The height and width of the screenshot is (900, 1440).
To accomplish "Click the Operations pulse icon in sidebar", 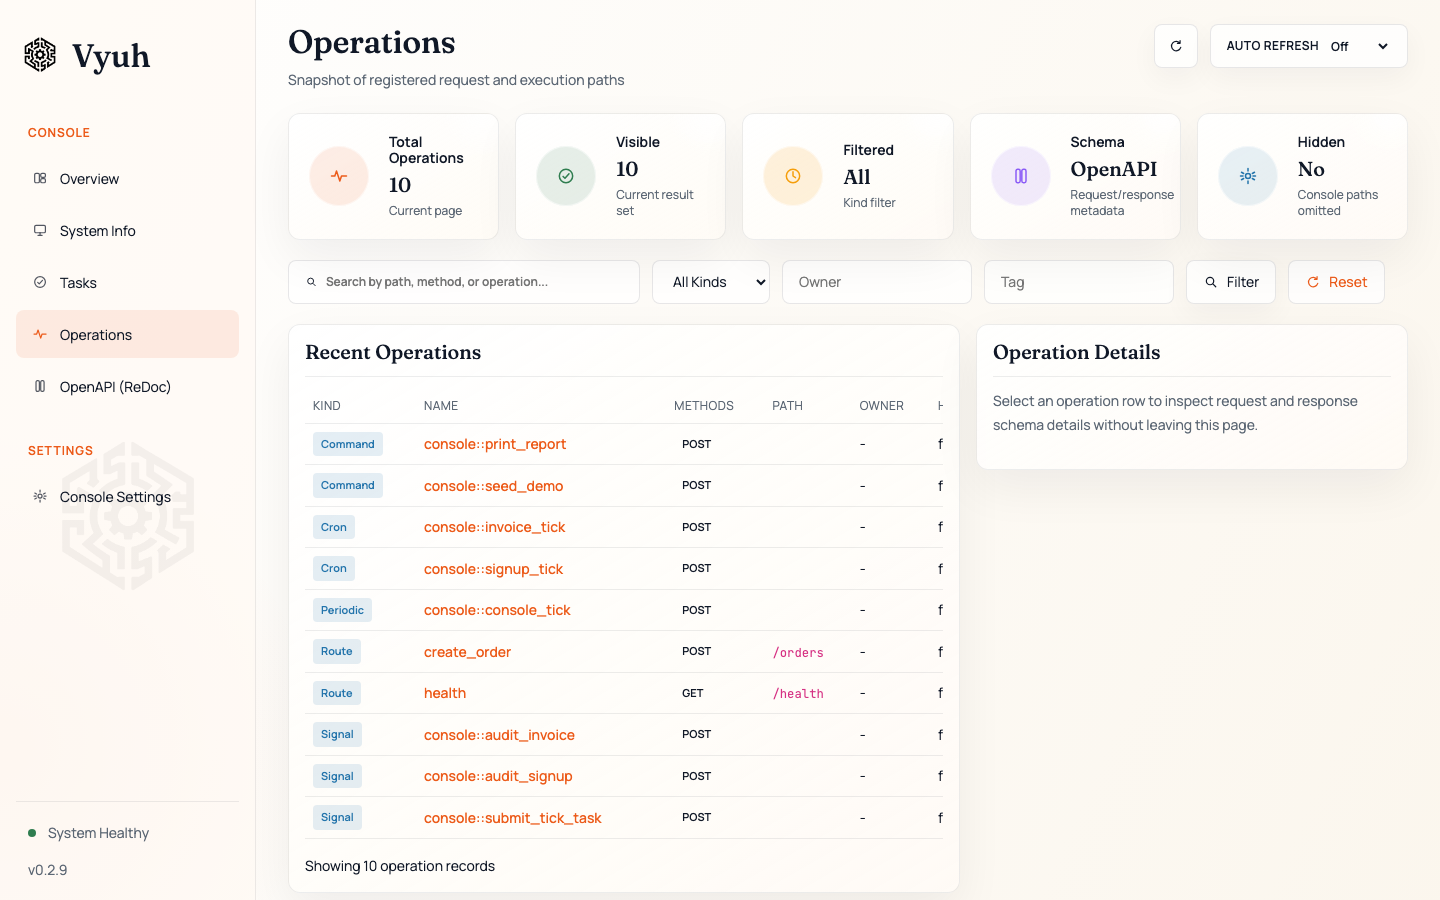I will point(40,334).
